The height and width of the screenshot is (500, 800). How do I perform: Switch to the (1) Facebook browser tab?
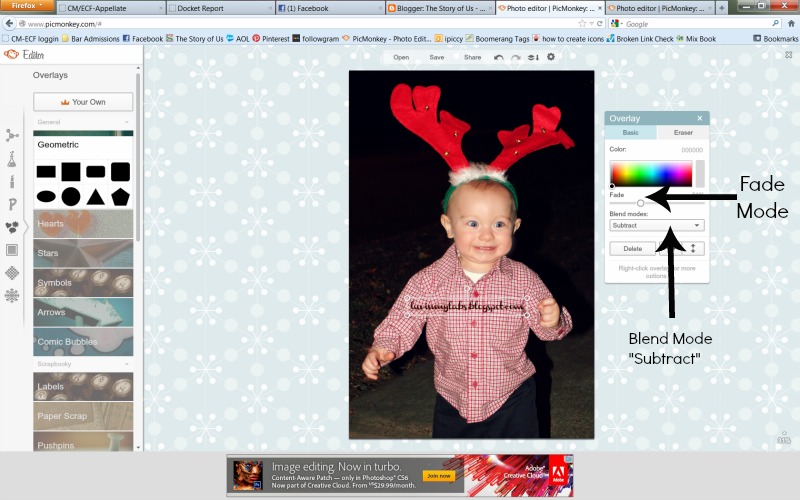(330, 8)
